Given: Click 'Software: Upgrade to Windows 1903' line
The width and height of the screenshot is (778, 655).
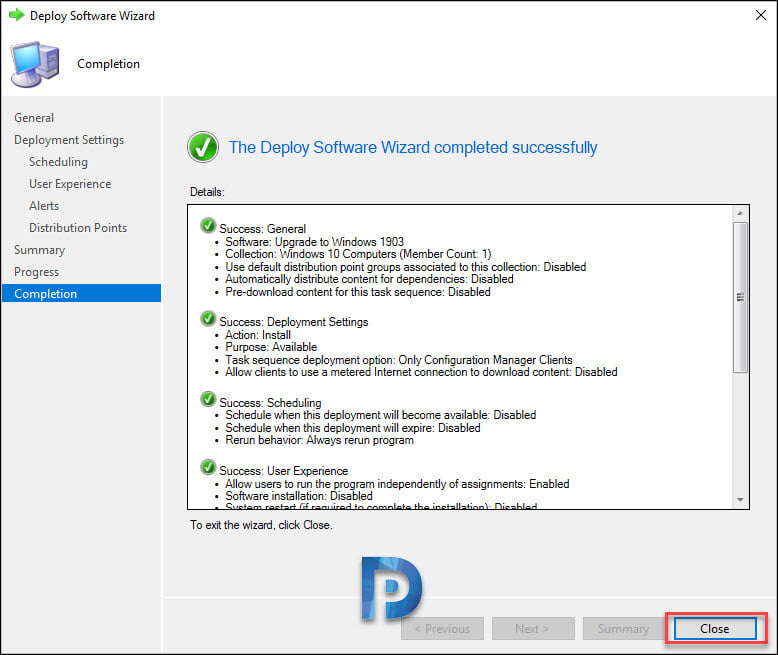Looking at the screenshot, I should (x=315, y=242).
